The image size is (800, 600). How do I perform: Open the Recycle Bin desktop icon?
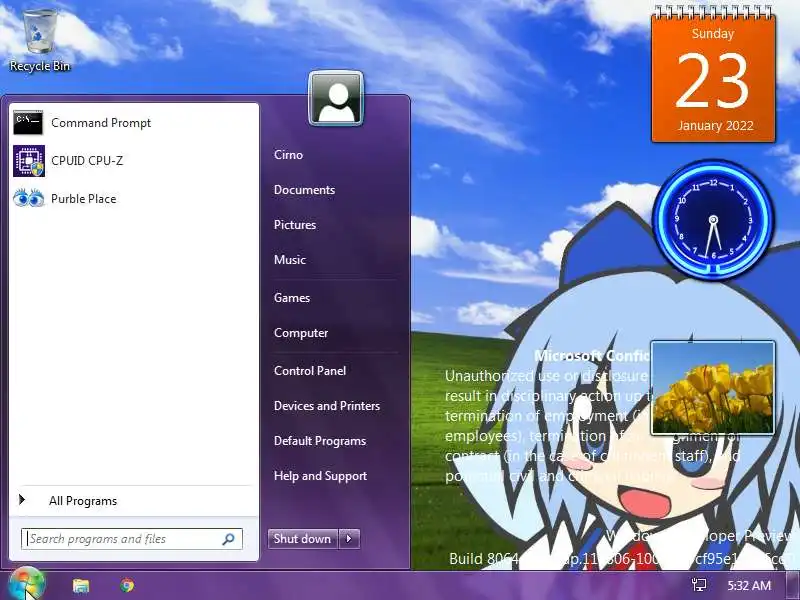pos(40,41)
